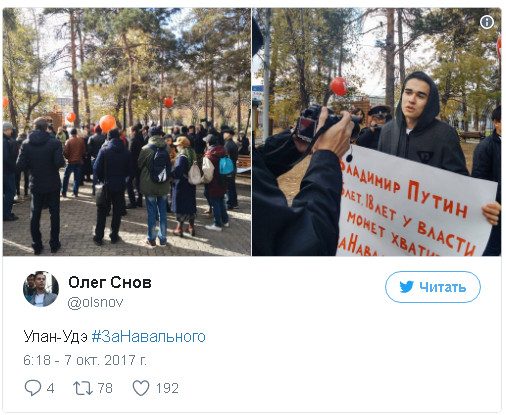Click the reply count 4
Screen dimensions: 506x415
pyautogui.click(x=50, y=388)
